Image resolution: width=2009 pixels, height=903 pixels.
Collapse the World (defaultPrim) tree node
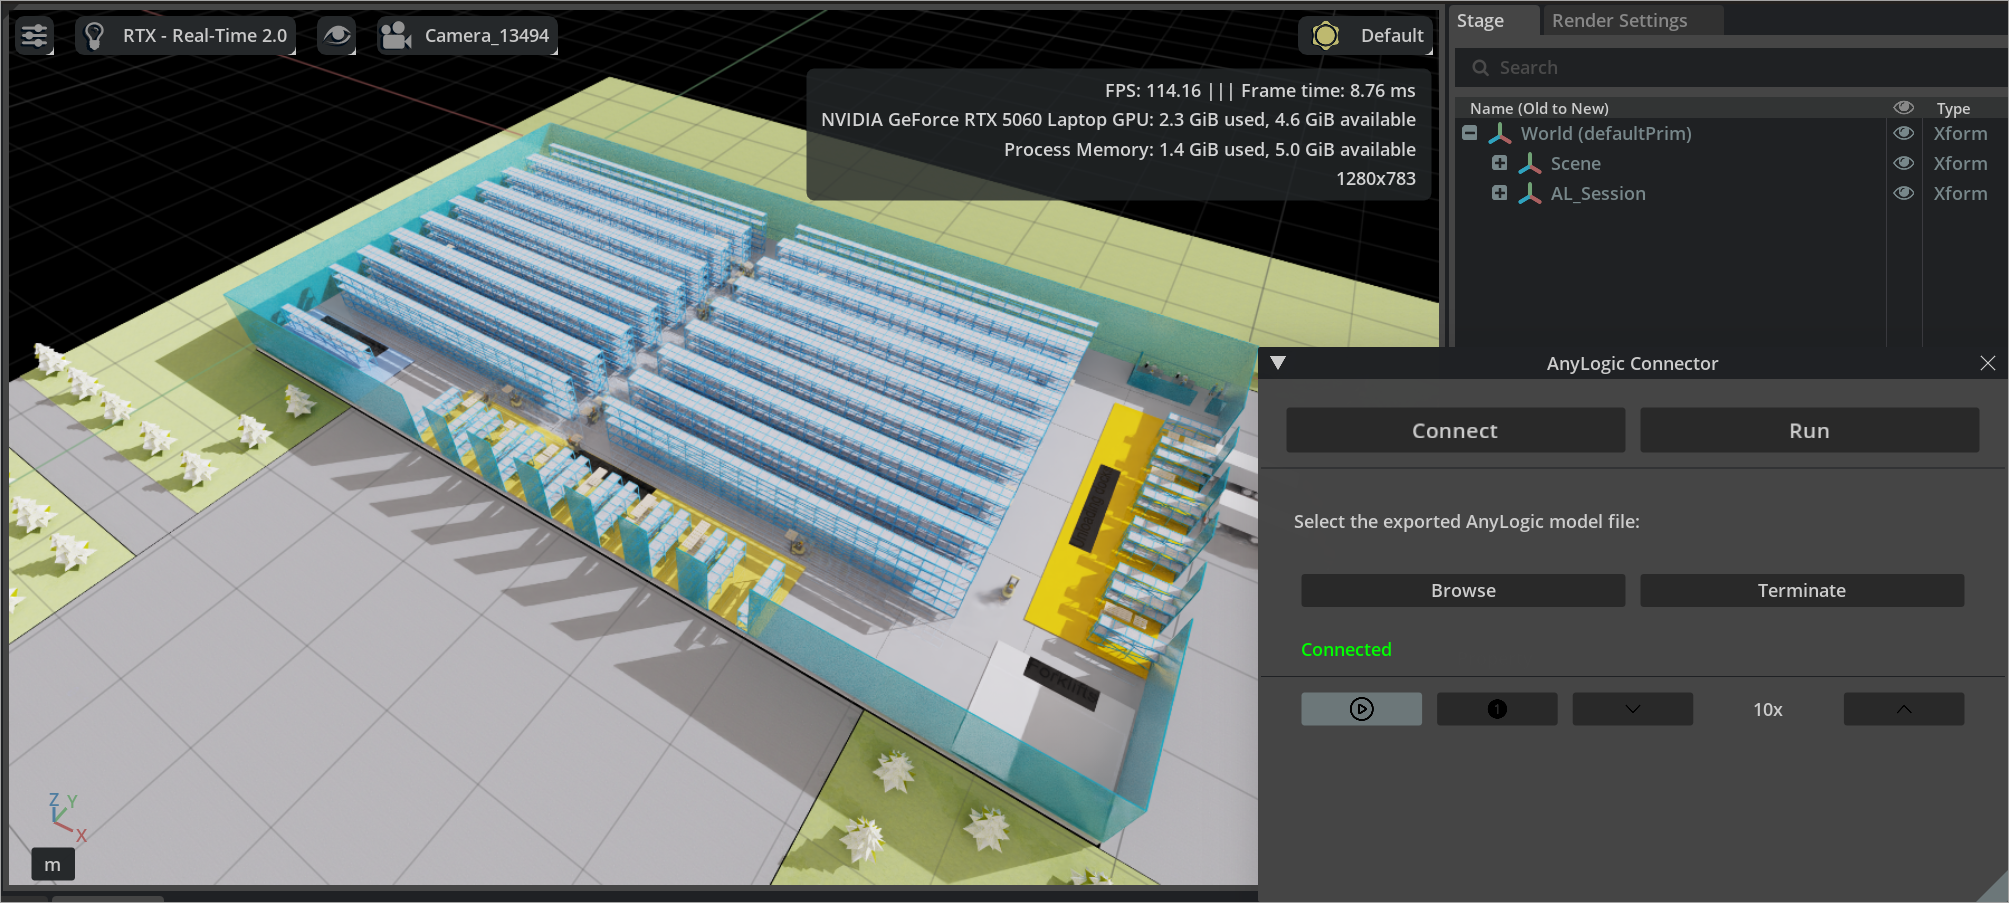(x=1470, y=133)
